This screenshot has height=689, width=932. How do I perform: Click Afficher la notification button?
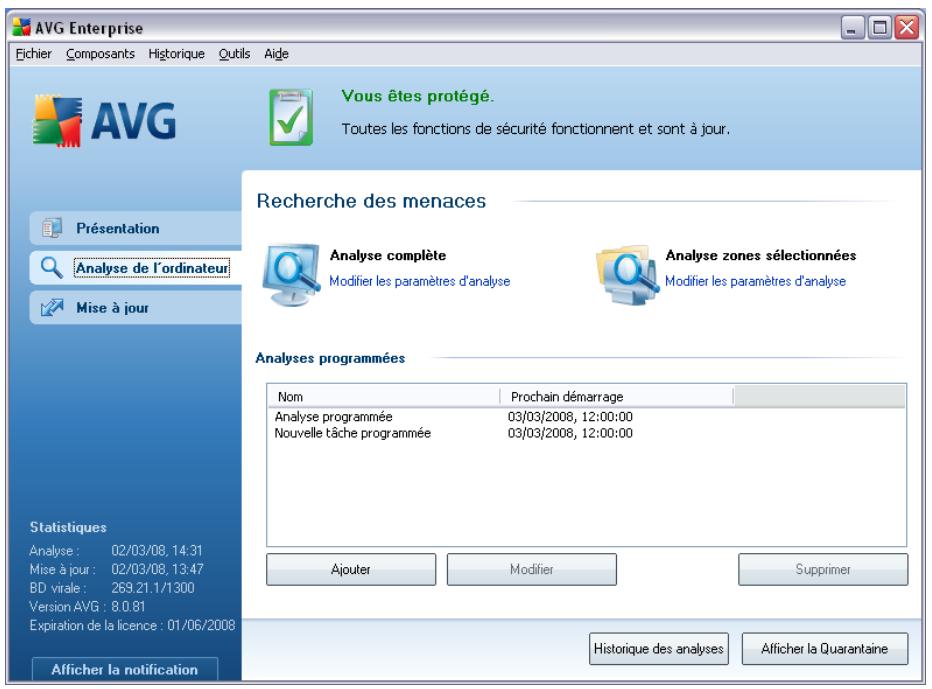point(125,669)
